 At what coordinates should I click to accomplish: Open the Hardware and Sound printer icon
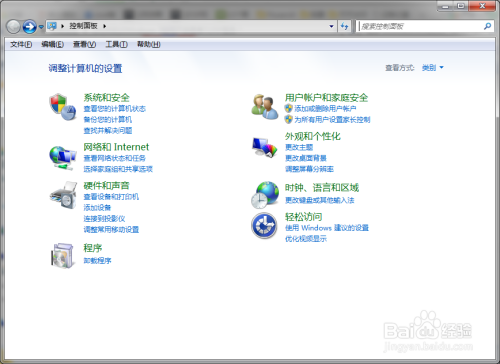pyautogui.click(x=63, y=195)
